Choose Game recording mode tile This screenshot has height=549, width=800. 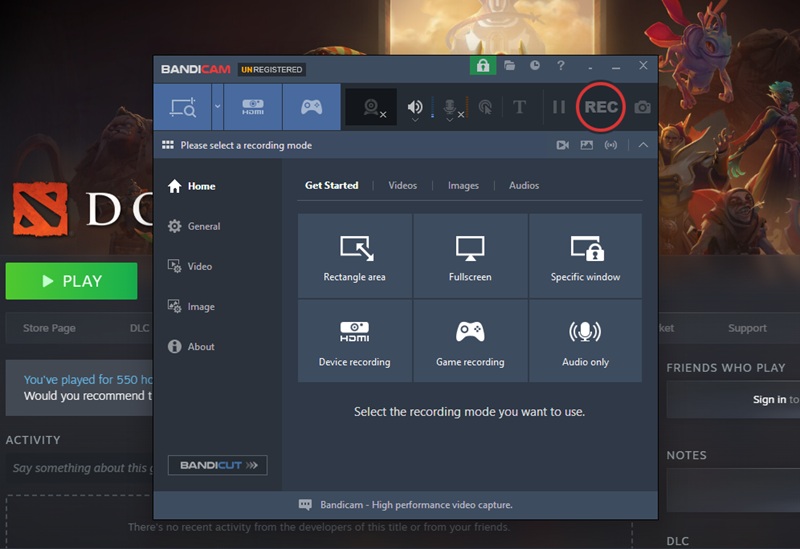[x=470, y=341]
